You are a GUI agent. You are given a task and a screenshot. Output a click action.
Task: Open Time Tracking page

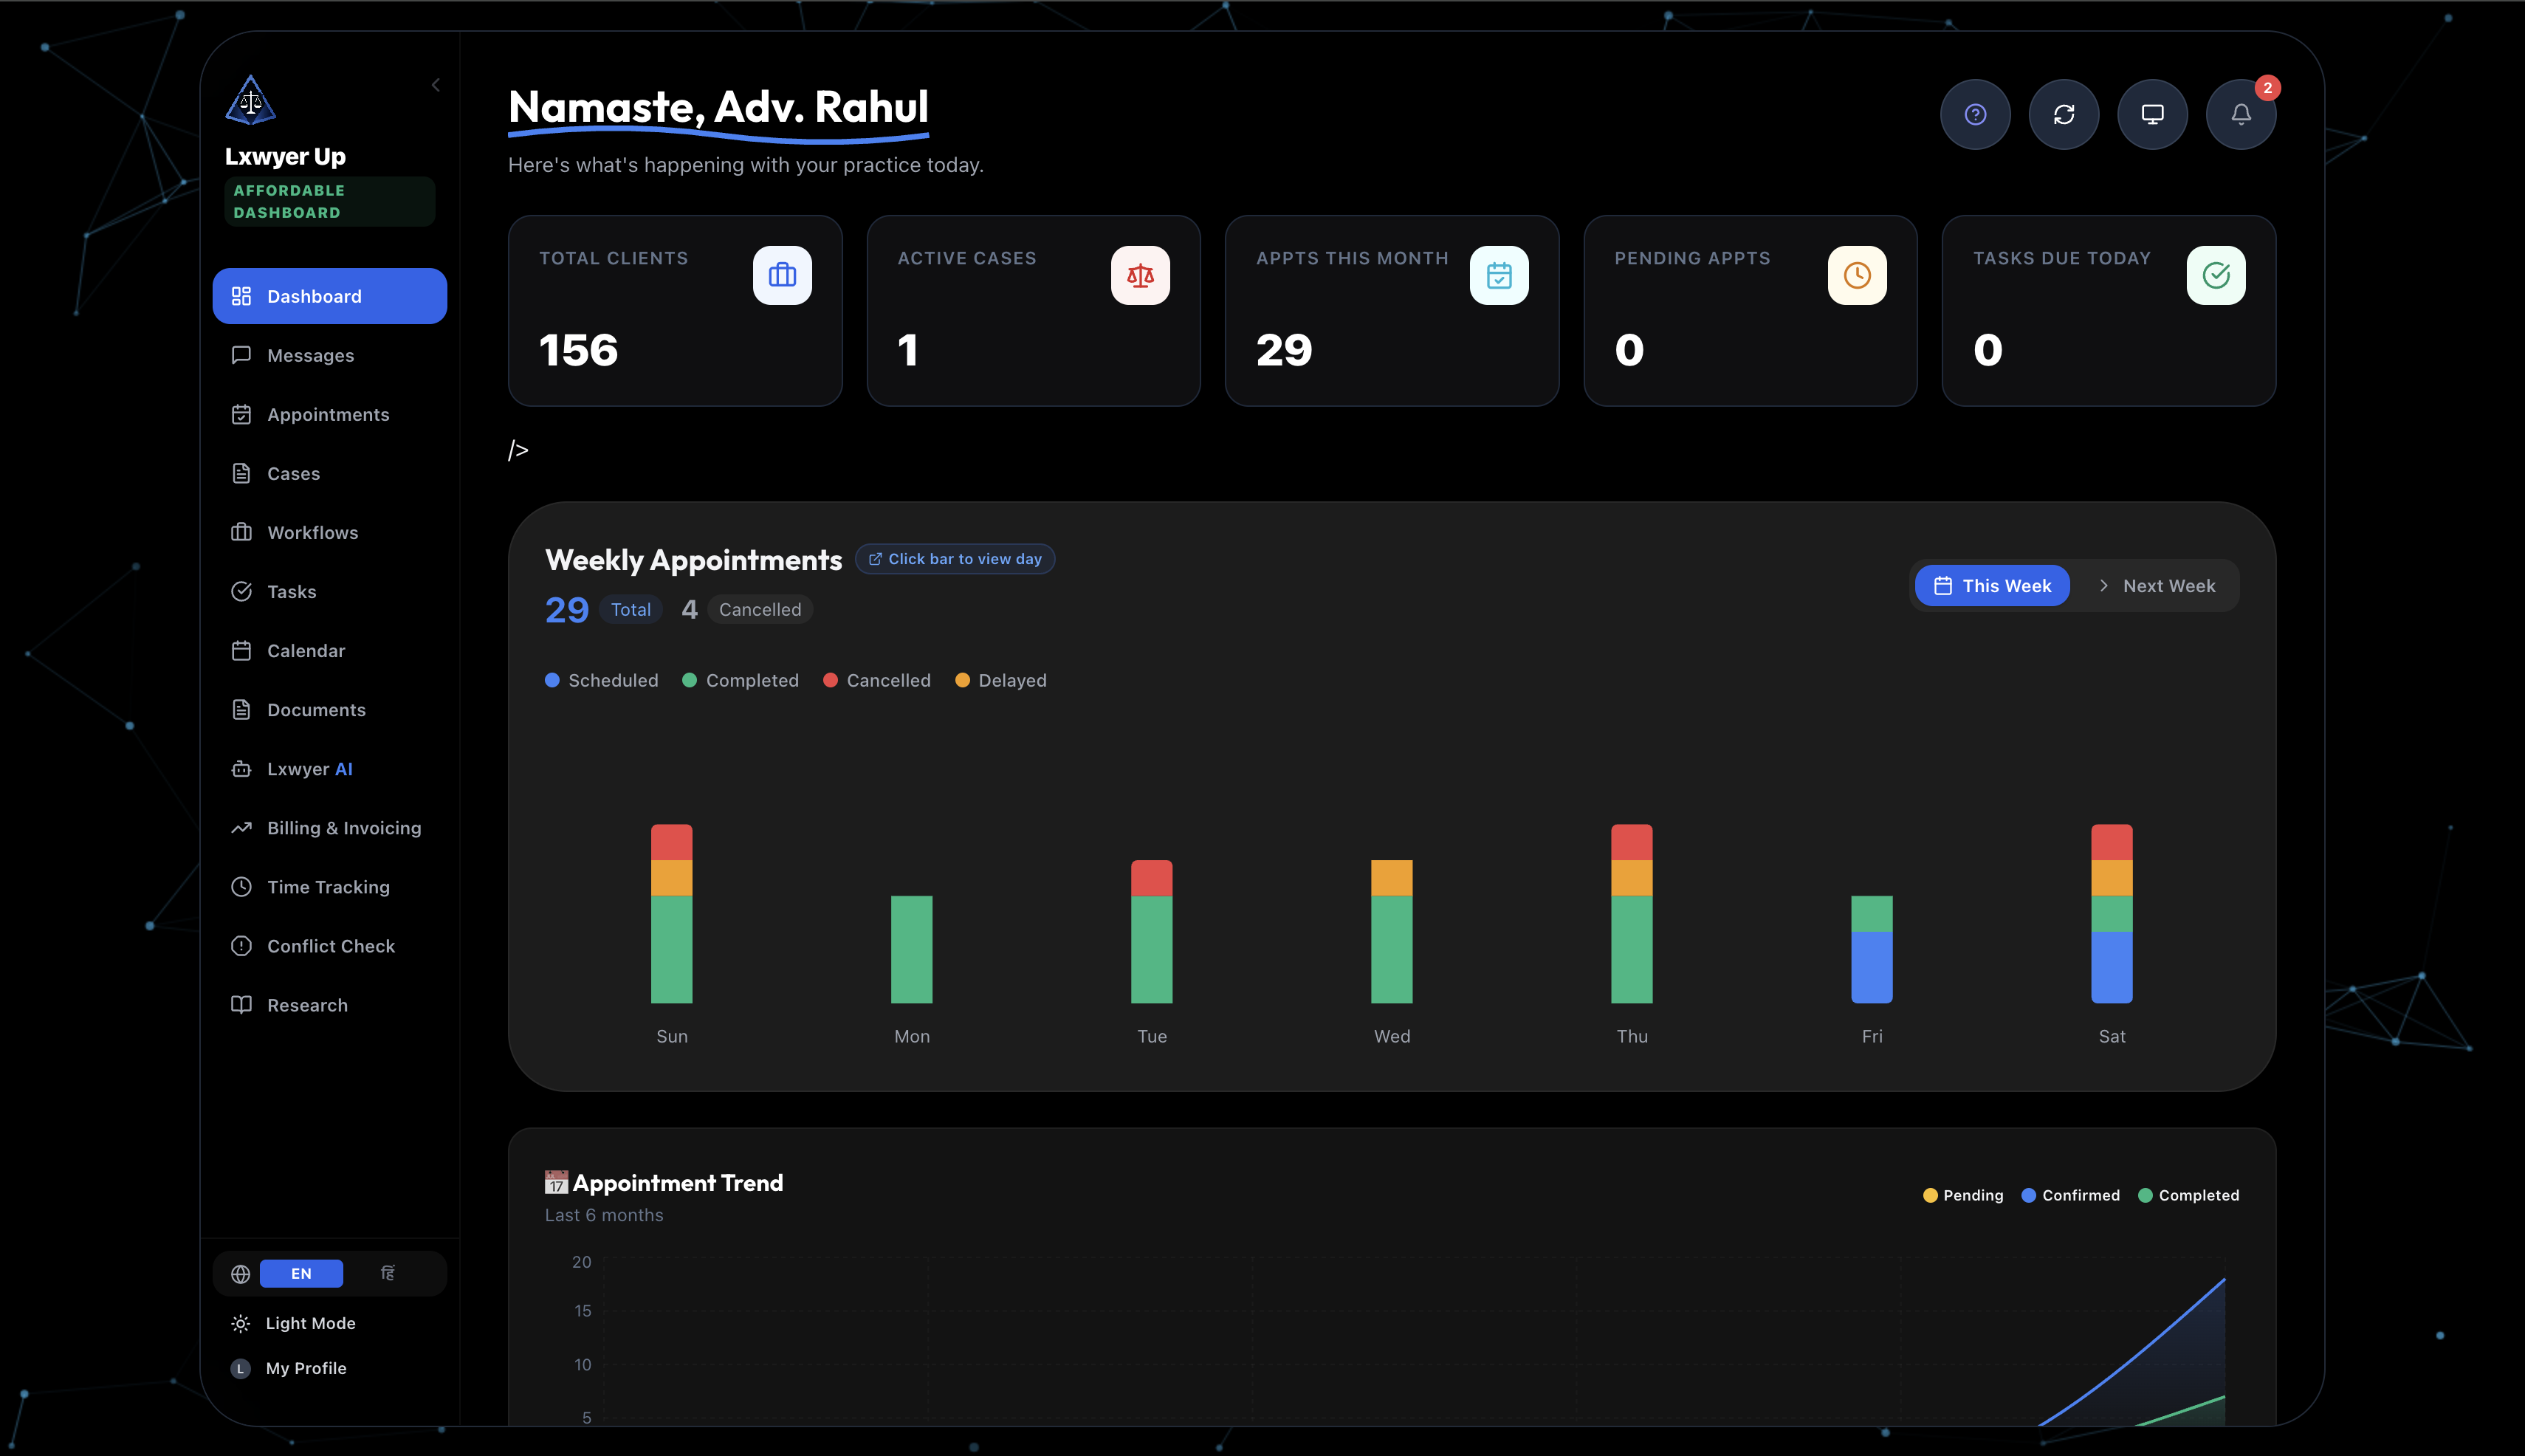[x=330, y=886]
